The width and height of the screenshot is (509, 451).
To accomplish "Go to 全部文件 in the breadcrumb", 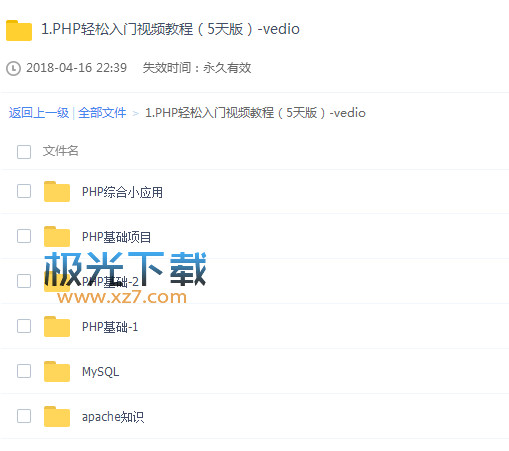I will (102, 113).
